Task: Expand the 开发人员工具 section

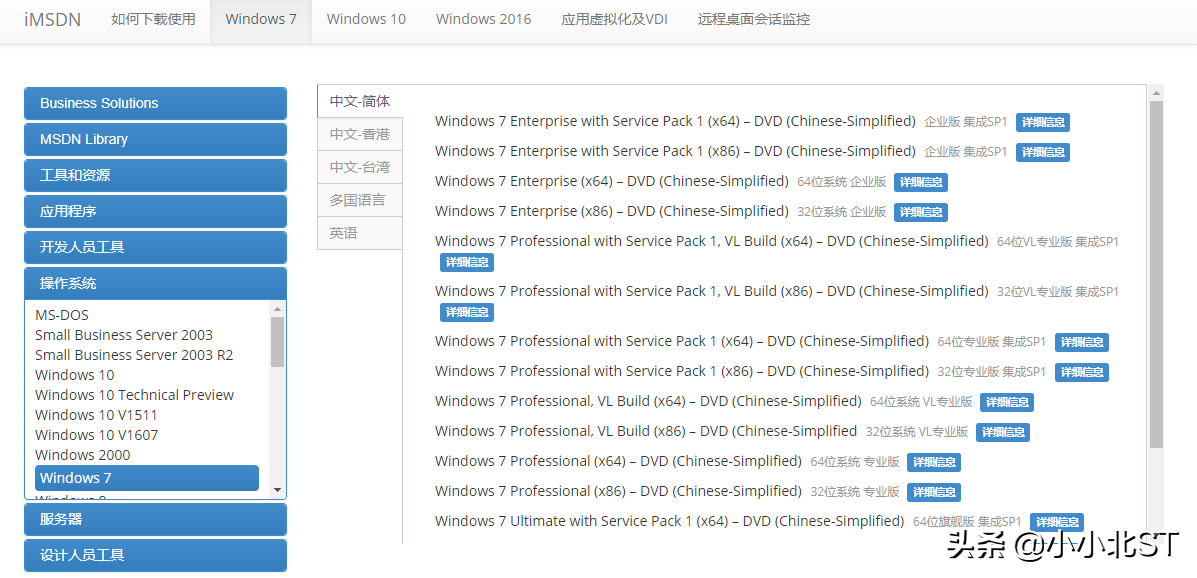Action: point(155,247)
